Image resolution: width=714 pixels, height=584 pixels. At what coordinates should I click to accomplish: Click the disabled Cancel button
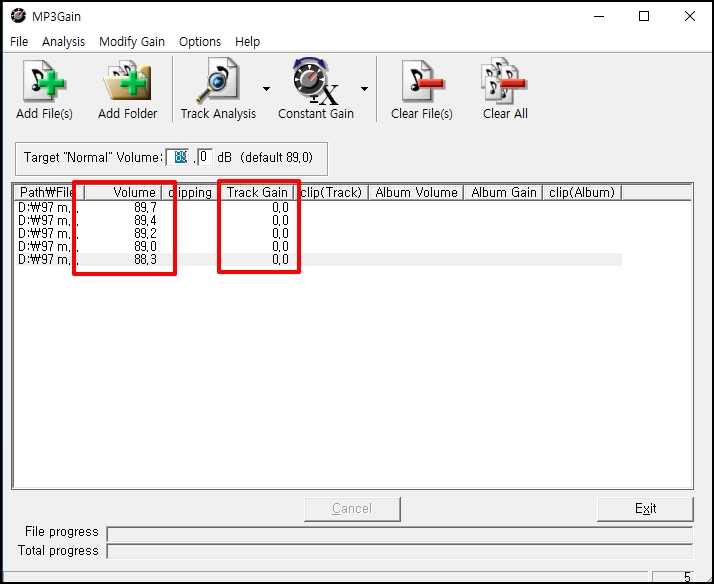coord(352,508)
